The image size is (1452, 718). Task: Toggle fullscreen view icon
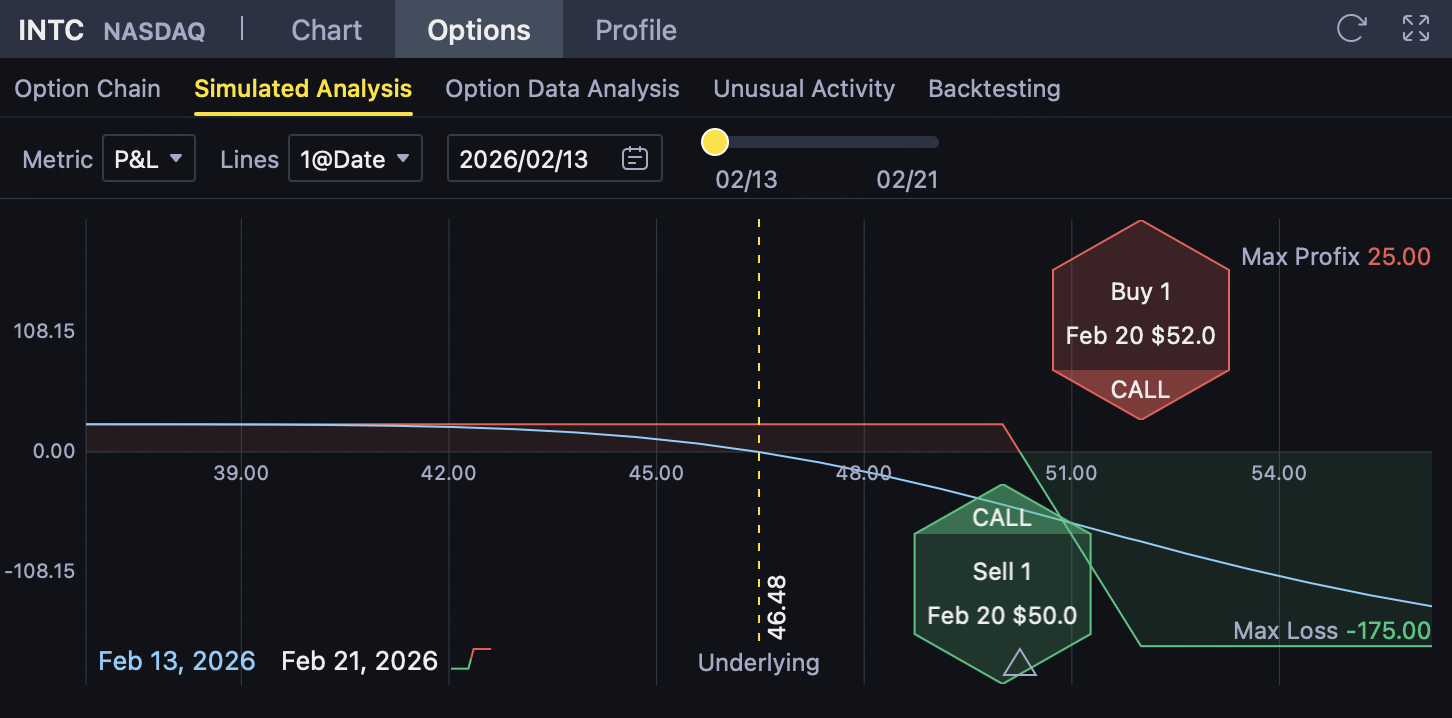point(1416,29)
